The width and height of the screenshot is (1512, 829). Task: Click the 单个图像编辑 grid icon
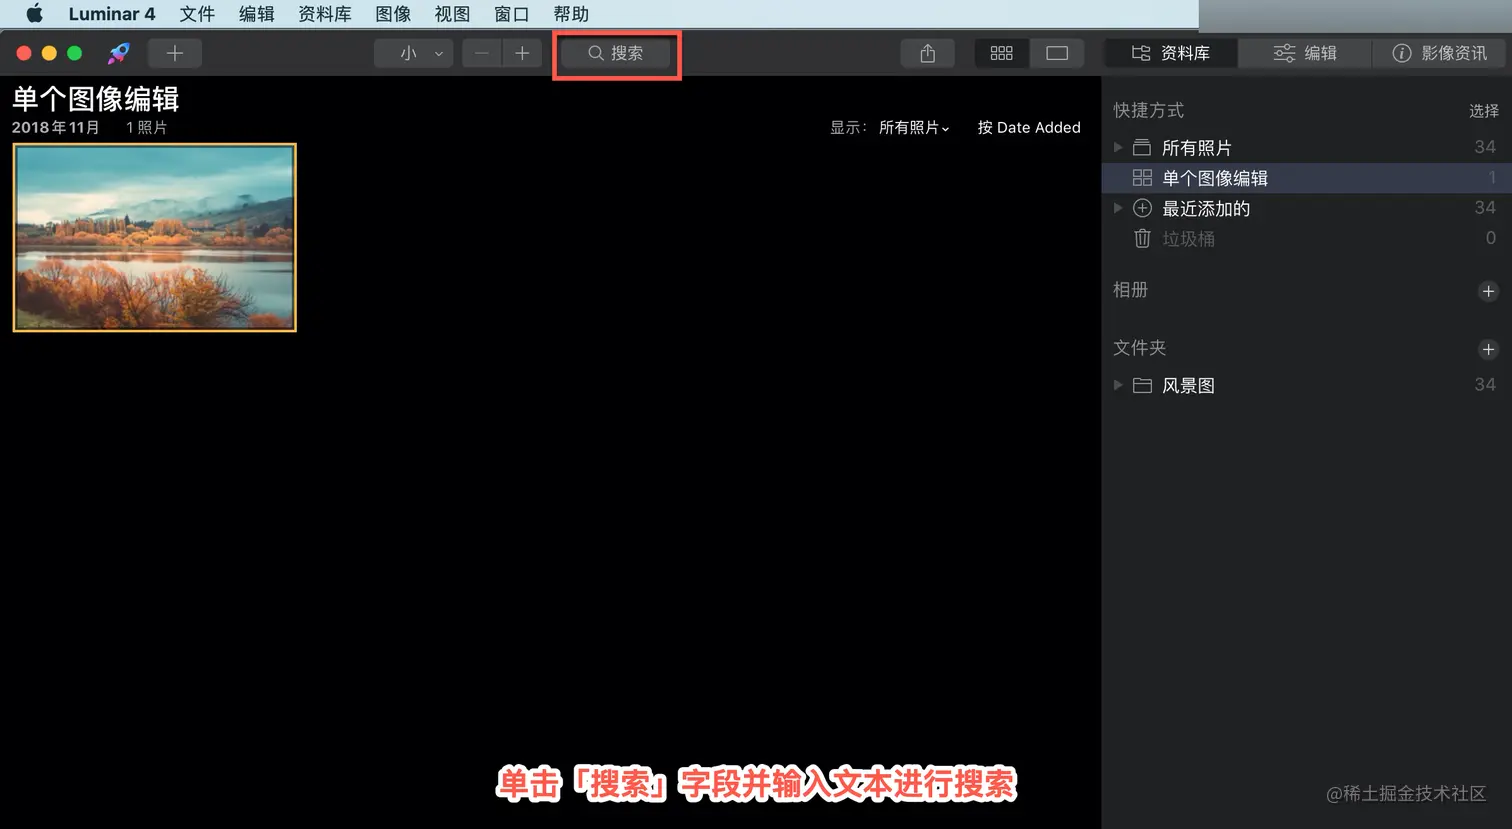click(x=1142, y=178)
